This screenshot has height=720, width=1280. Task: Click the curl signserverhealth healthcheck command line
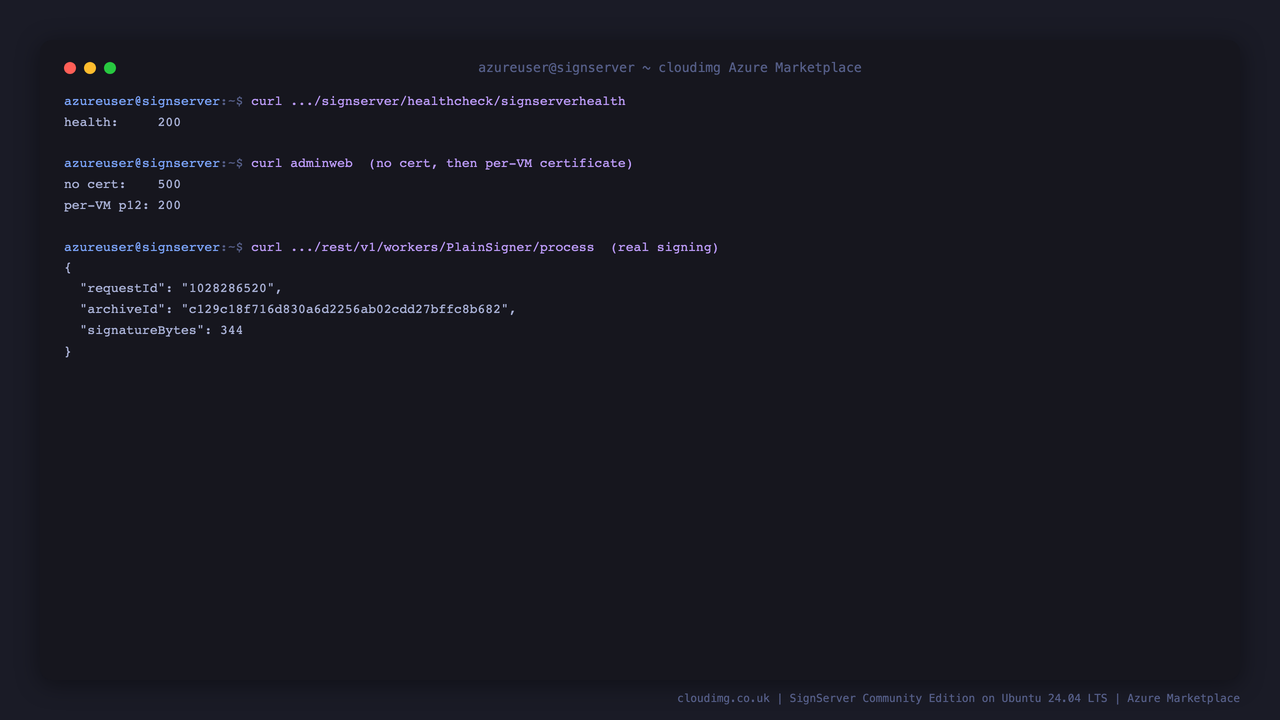pyautogui.click(x=345, y=101)
